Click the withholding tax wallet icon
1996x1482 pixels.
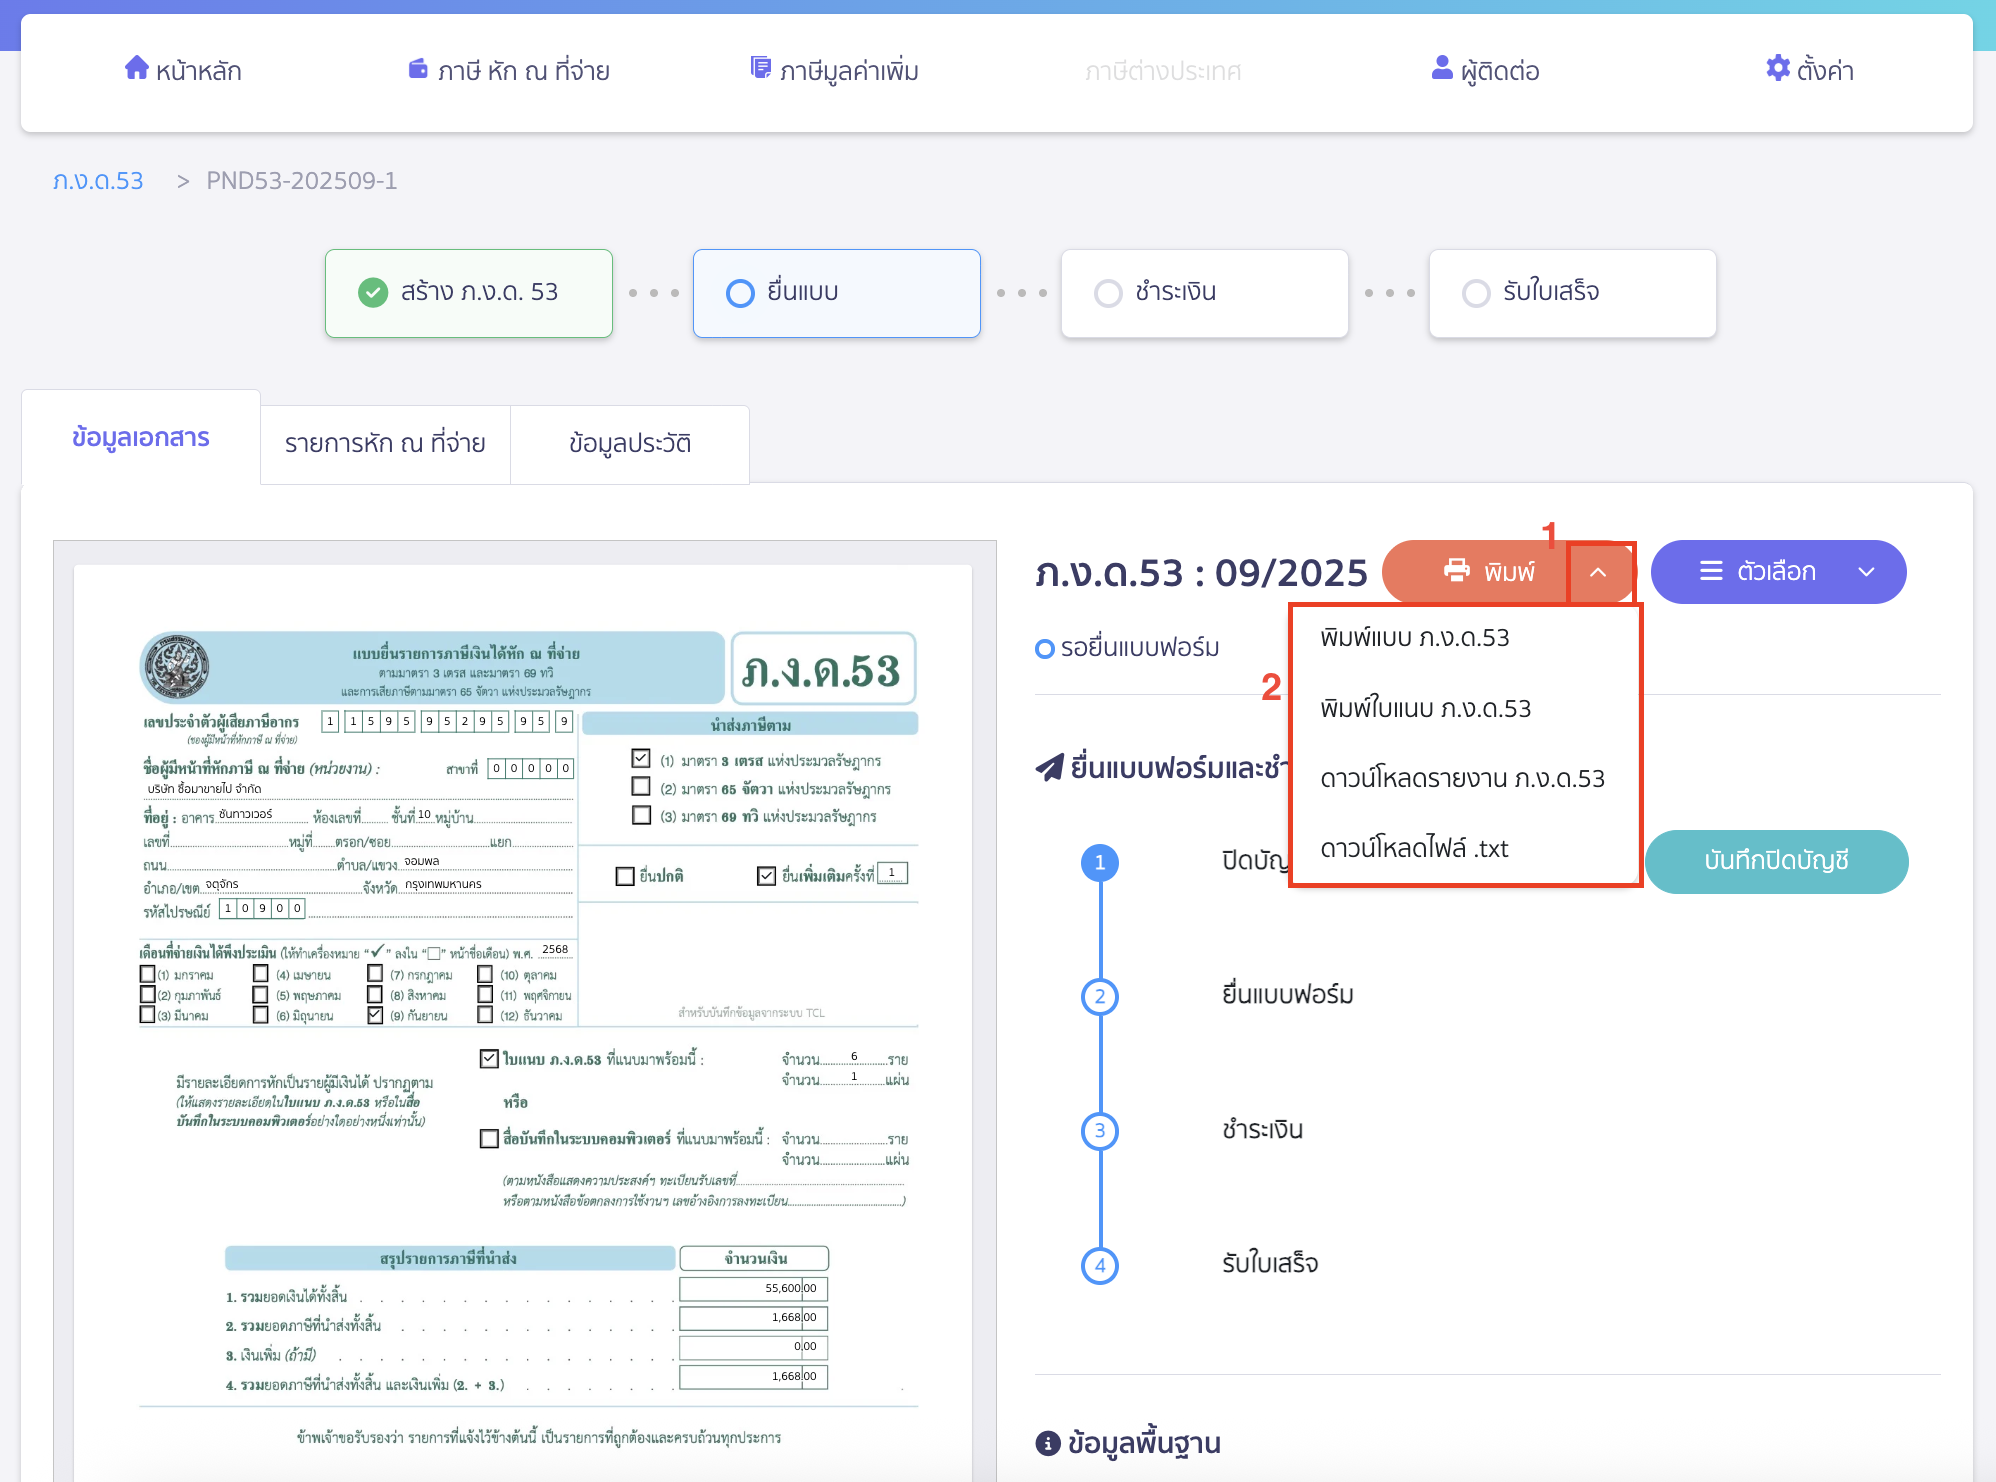point(418,69)
